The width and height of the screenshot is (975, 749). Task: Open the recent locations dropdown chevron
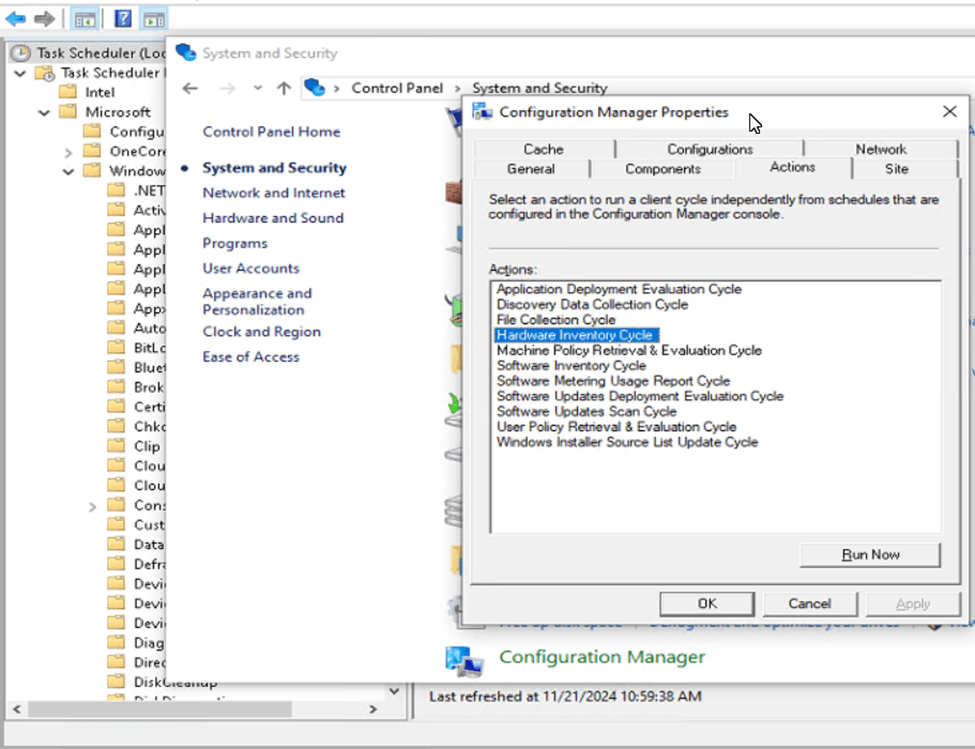tap(258, 88)
